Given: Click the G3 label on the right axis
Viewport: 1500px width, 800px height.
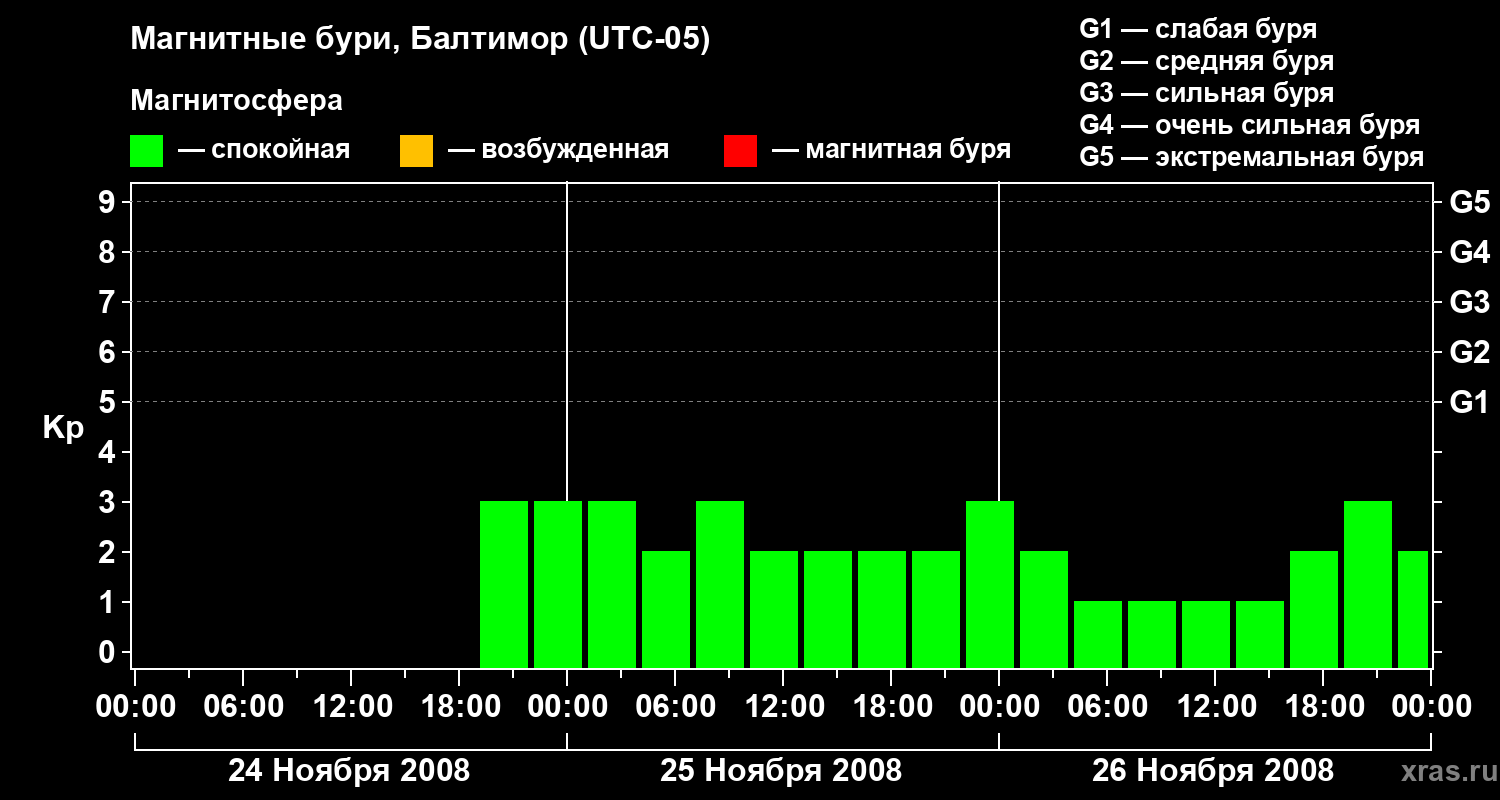Looking at the screenshot, I should (x=1470, y=302).
